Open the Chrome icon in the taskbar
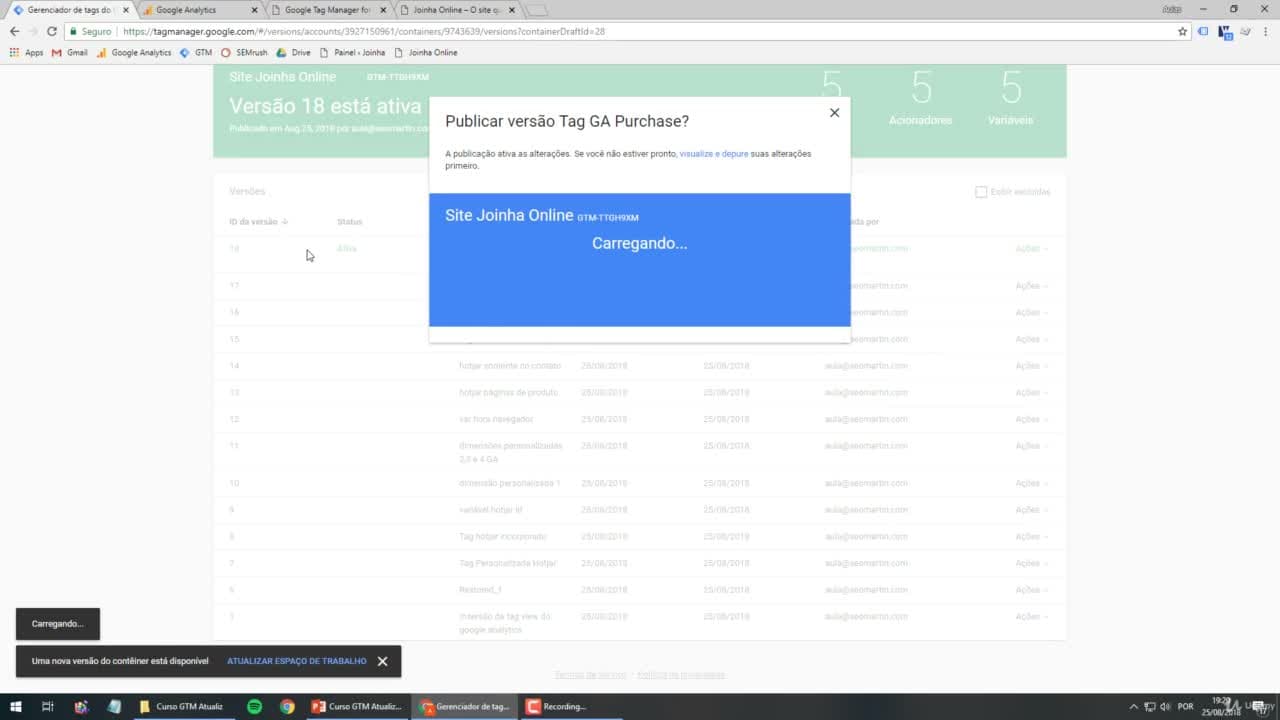 click(x=287, y=706)
